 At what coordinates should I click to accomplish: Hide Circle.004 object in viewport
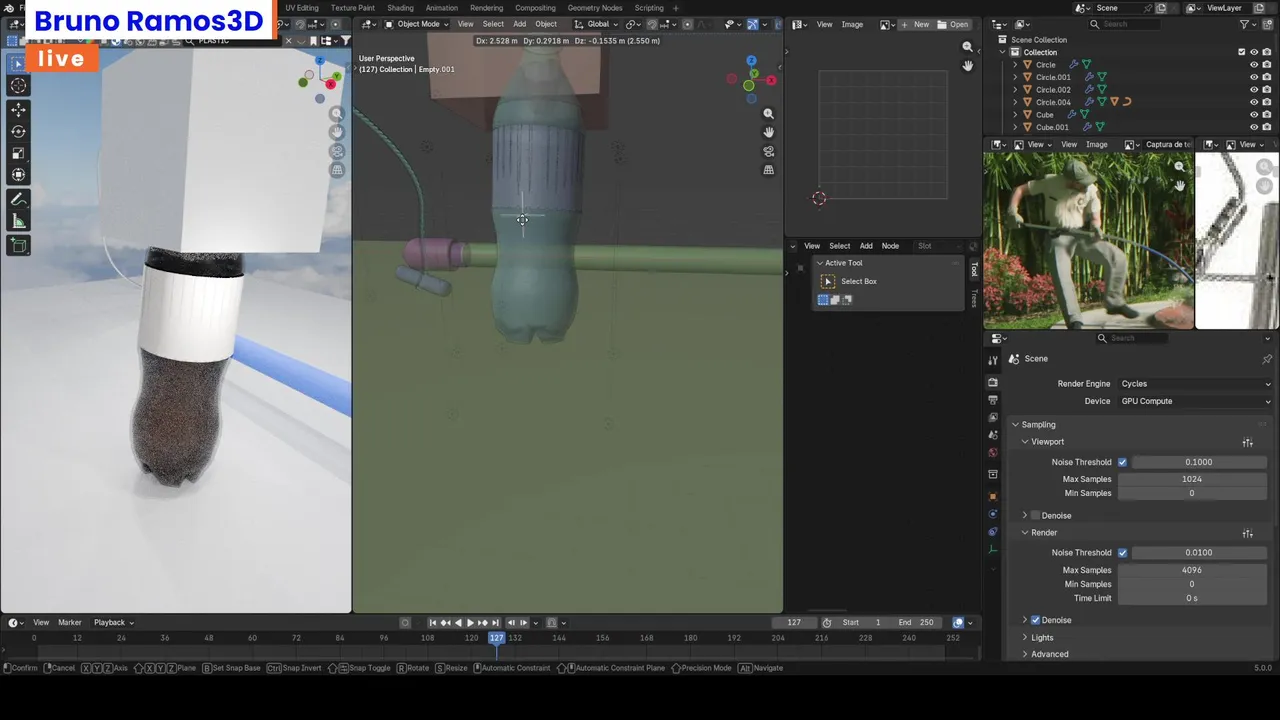[x=1254, y=102]
